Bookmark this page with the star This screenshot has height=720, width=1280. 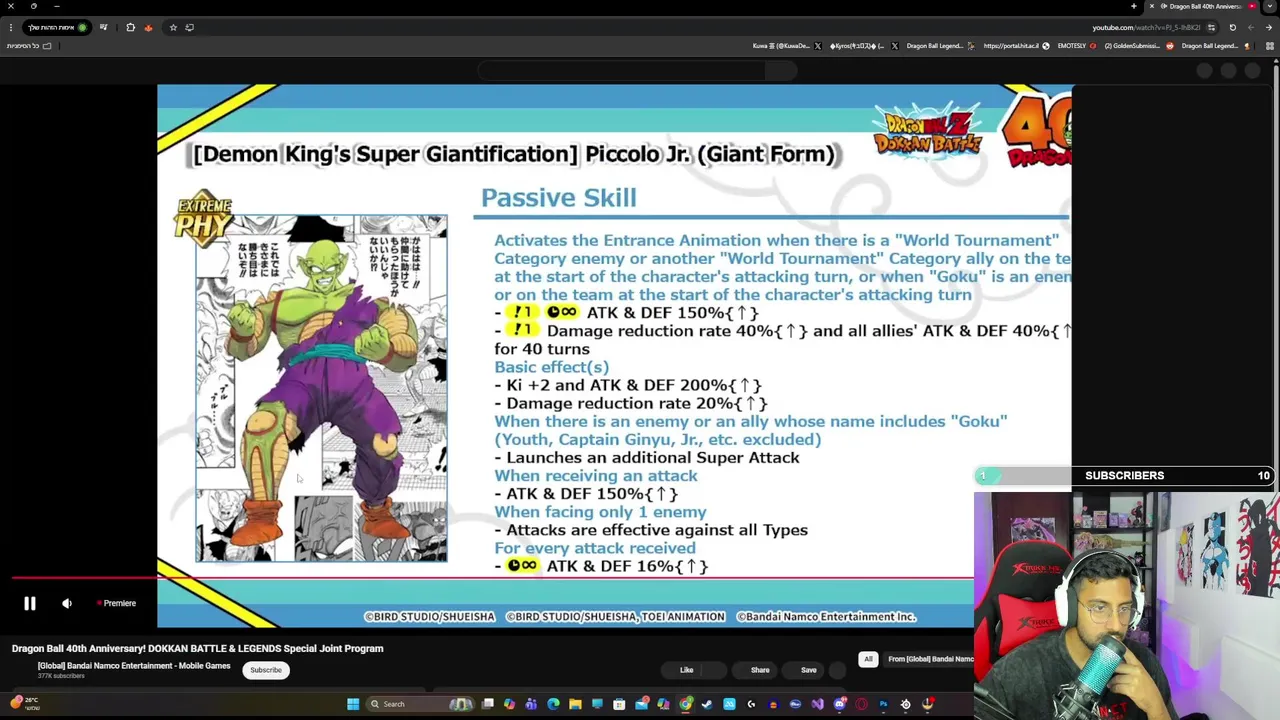point(173,27)
